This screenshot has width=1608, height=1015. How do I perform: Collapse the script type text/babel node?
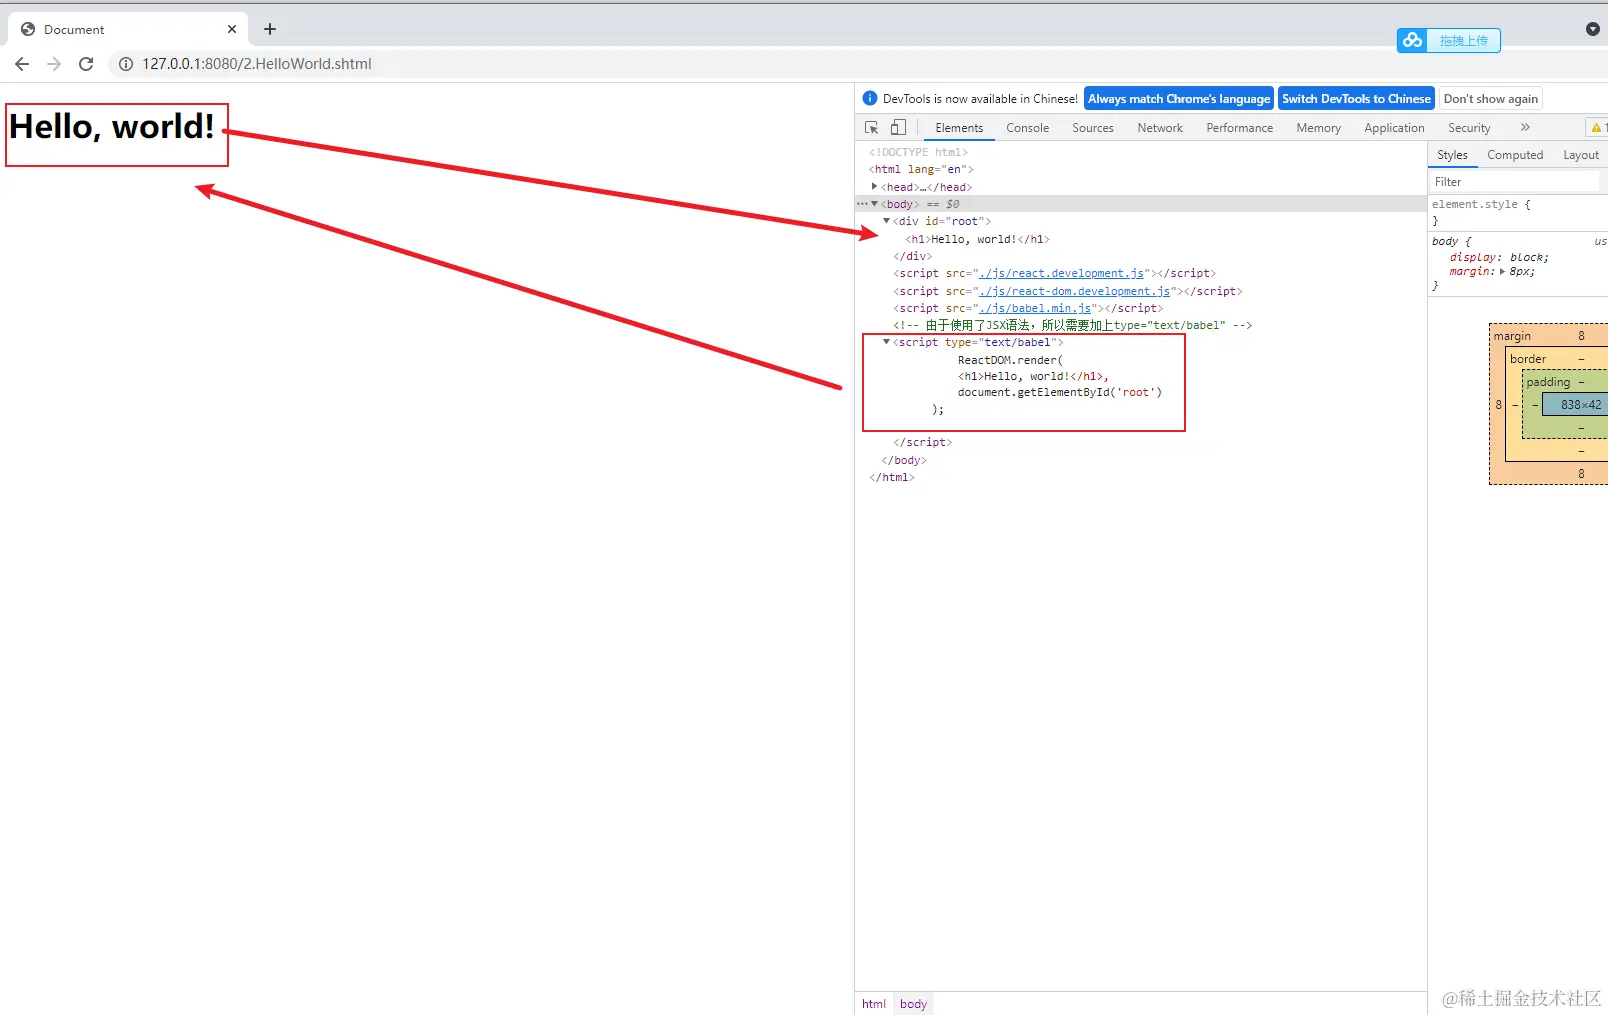[x=886, y=342]
